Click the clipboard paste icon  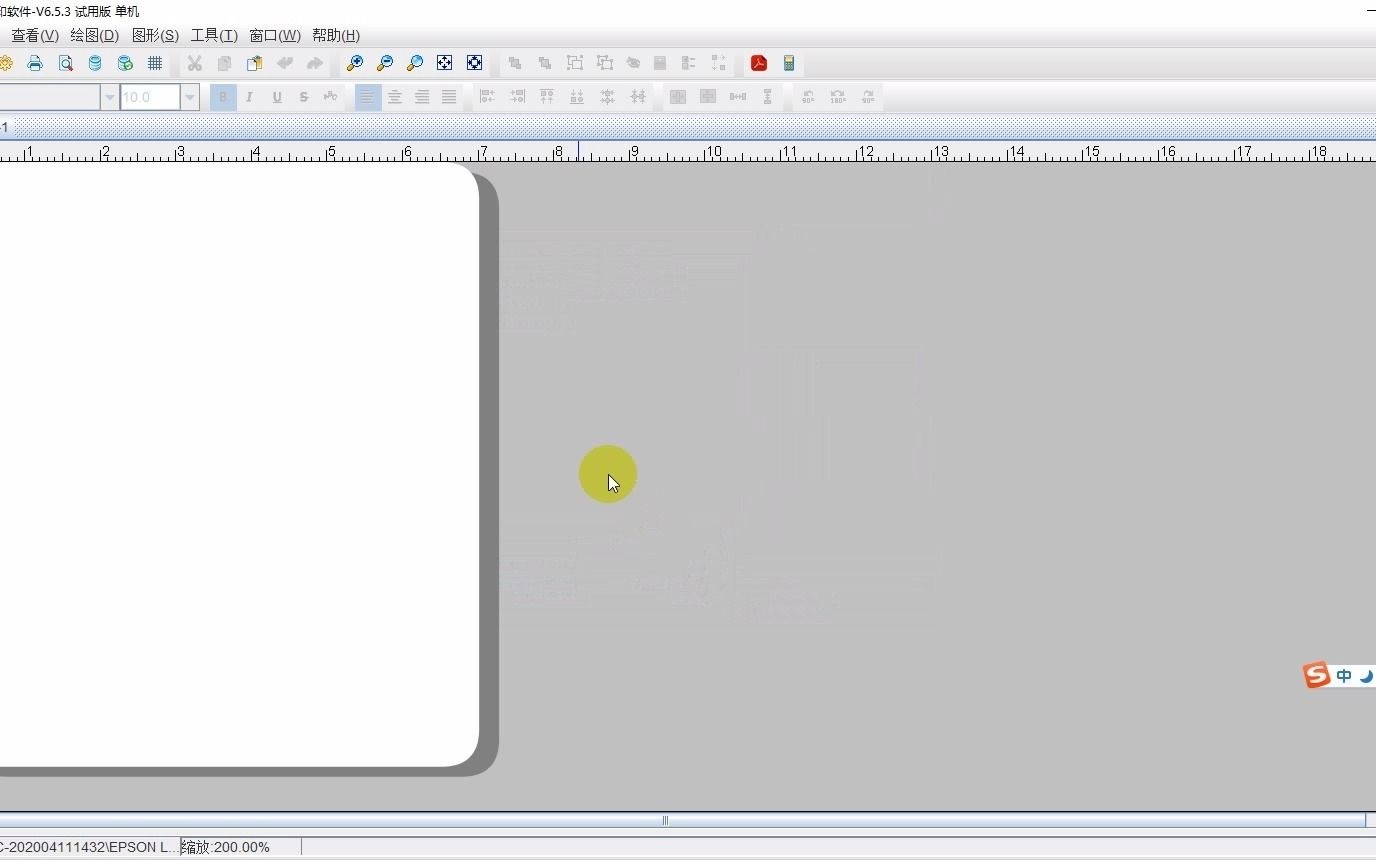coord(255,63)
